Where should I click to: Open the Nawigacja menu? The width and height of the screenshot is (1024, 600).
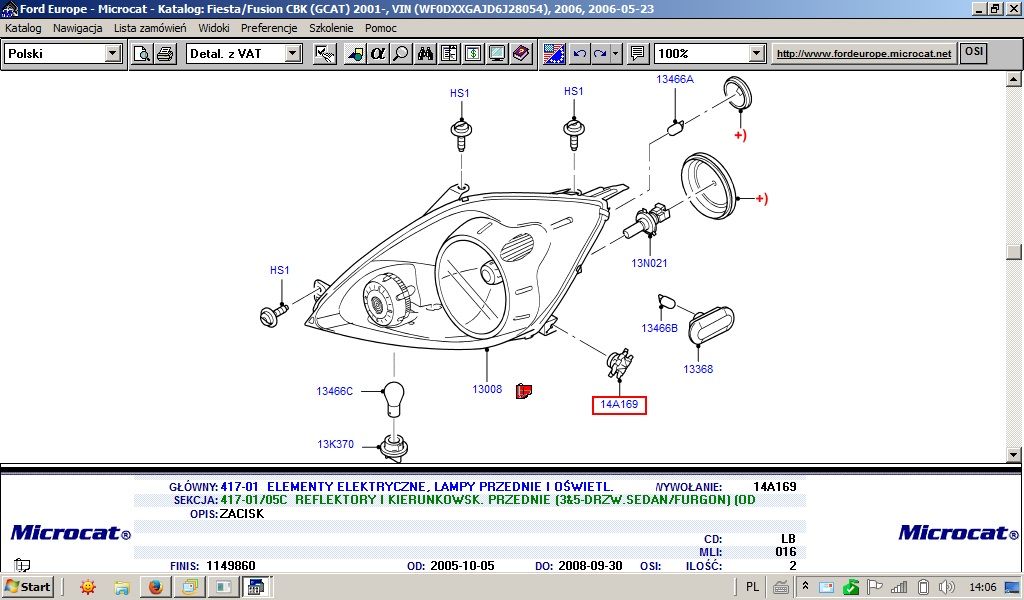tap(78, 28)
